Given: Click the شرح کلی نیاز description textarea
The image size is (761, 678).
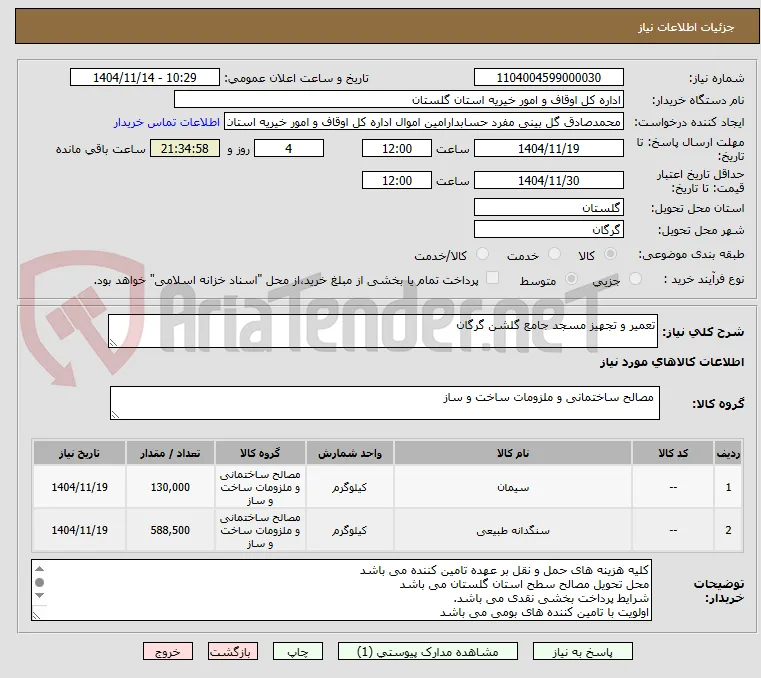Looking at the screenshot, I should [382, 331].
